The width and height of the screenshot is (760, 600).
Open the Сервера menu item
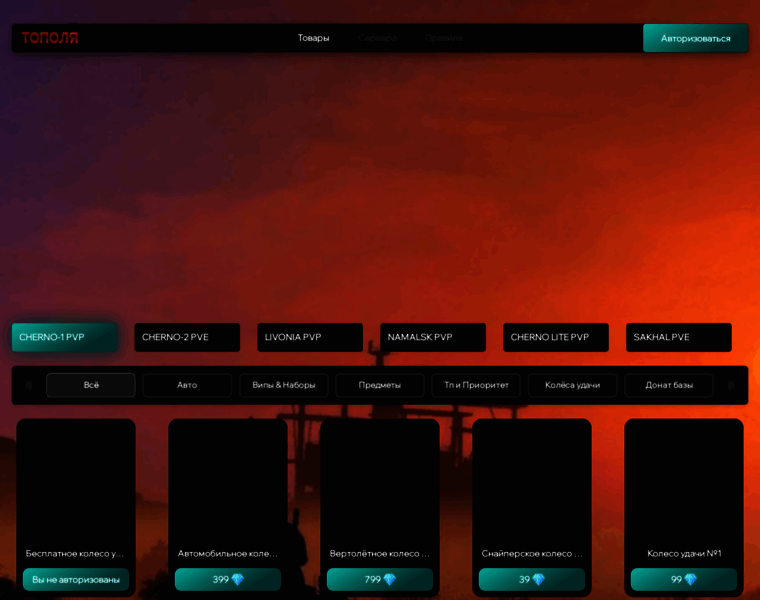tap(378, 38)
